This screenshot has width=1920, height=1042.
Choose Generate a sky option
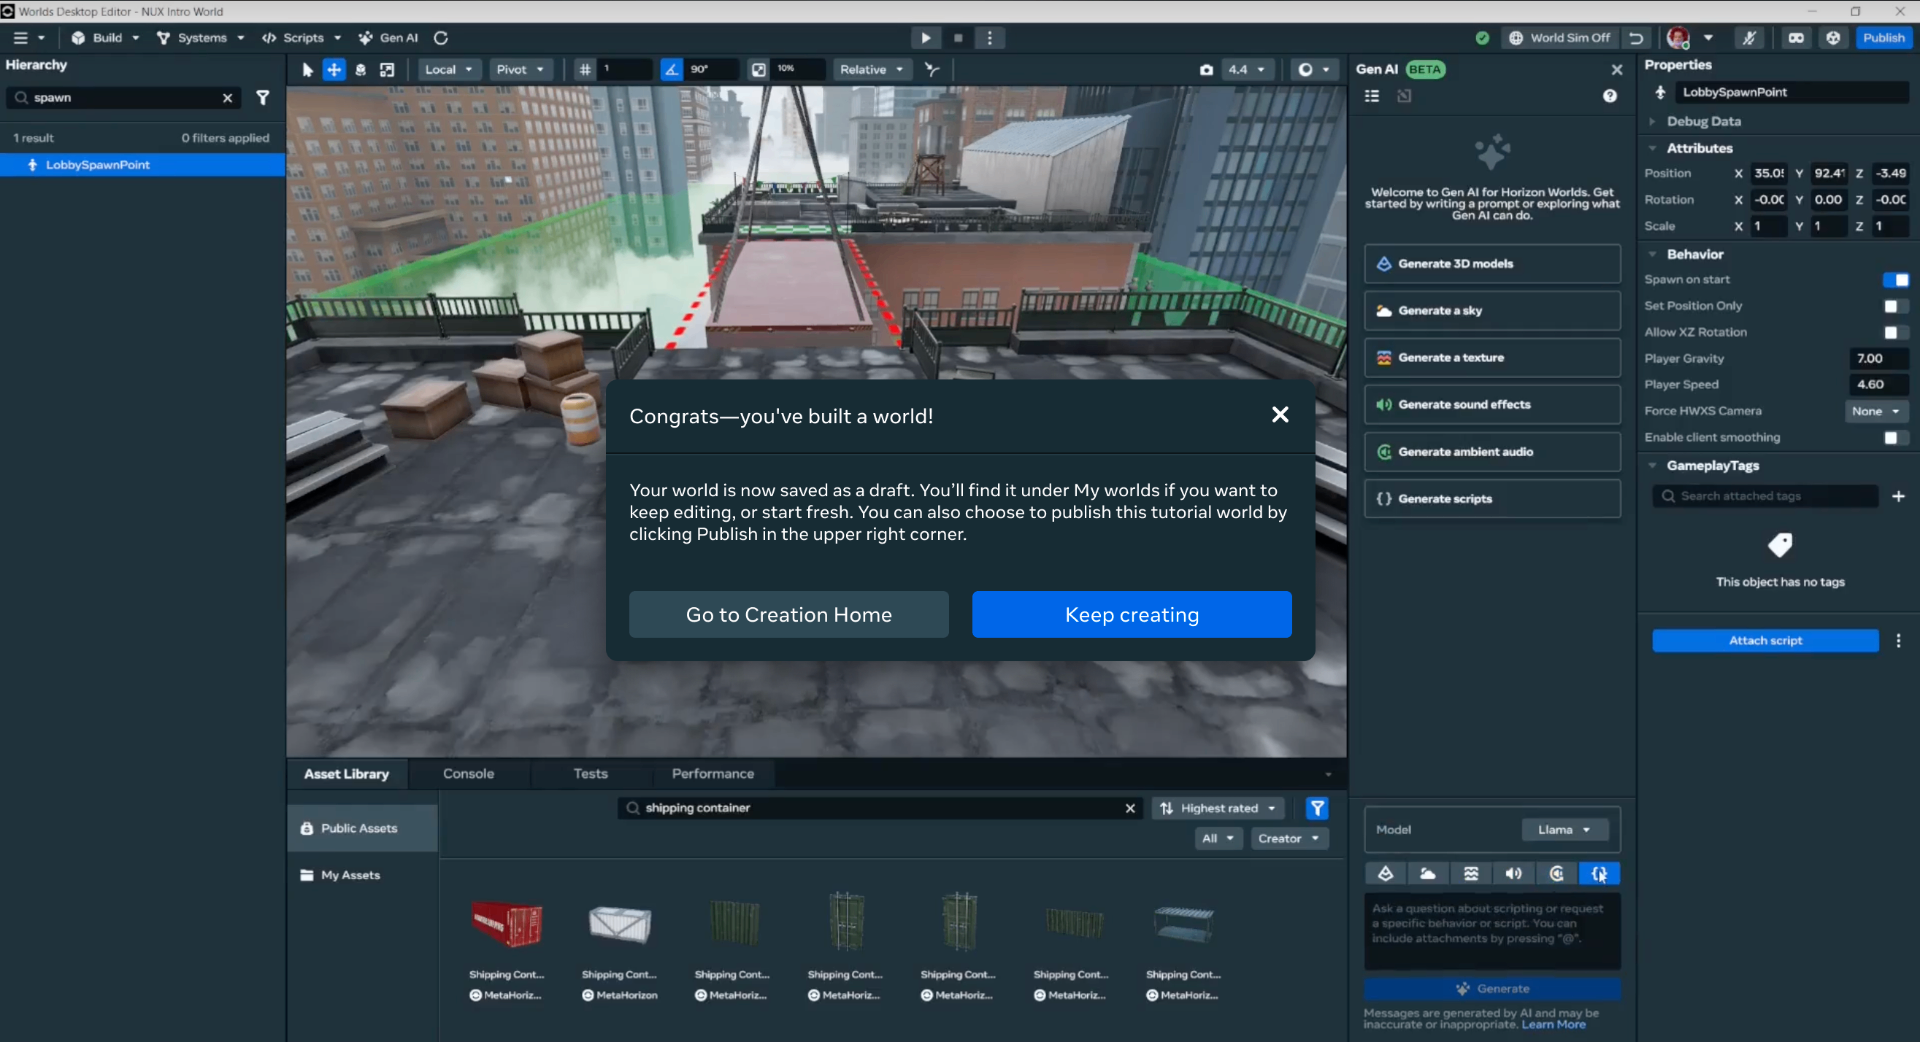click(1492, 311)
